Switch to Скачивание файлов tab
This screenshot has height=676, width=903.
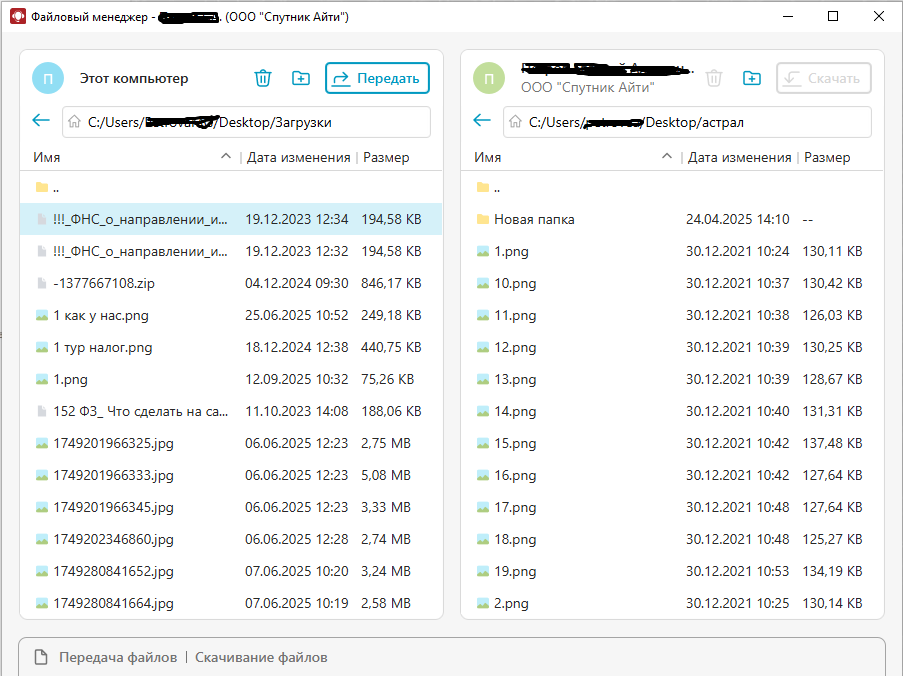(261, 657)
